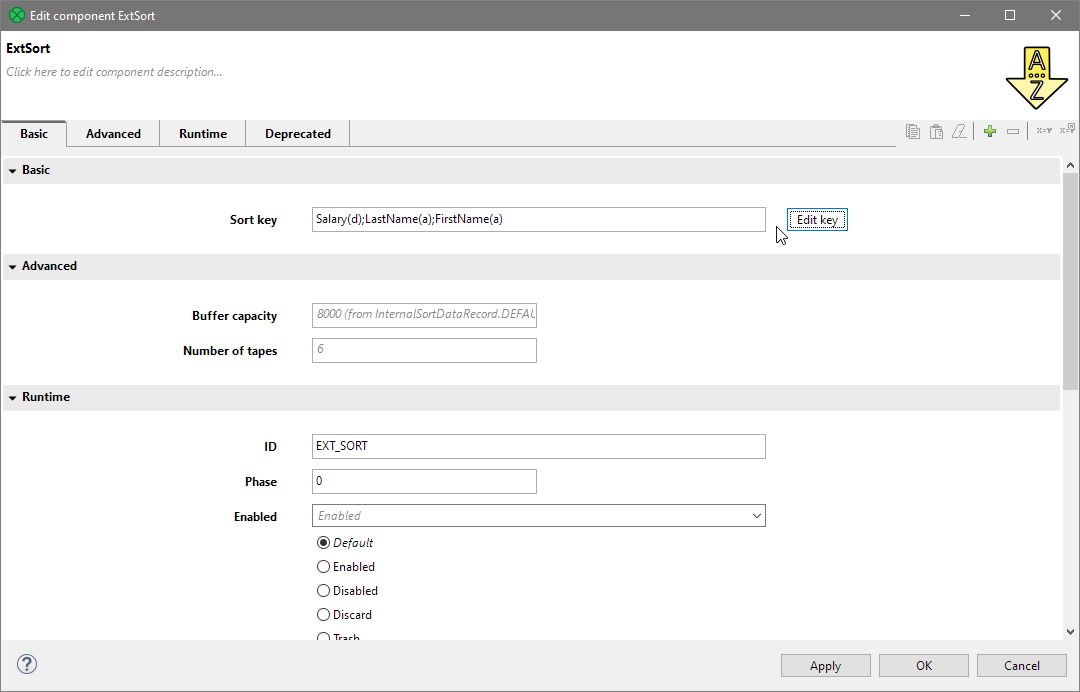Select the Default radio option
Image resolution: width=1080 pixels, height=692 pixels.
click(323, 543)
